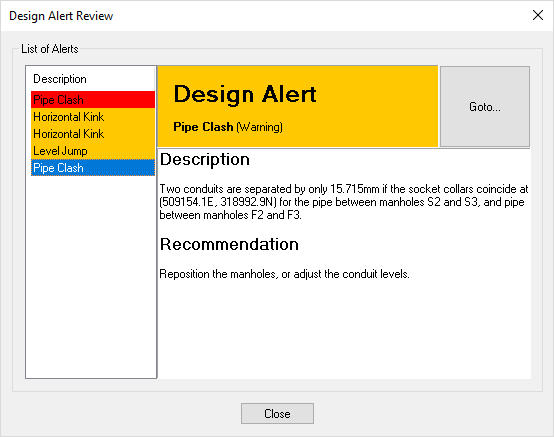Click the conduit separation description paragraph
This screenshot has height=437, width=554.
[343, 202]
